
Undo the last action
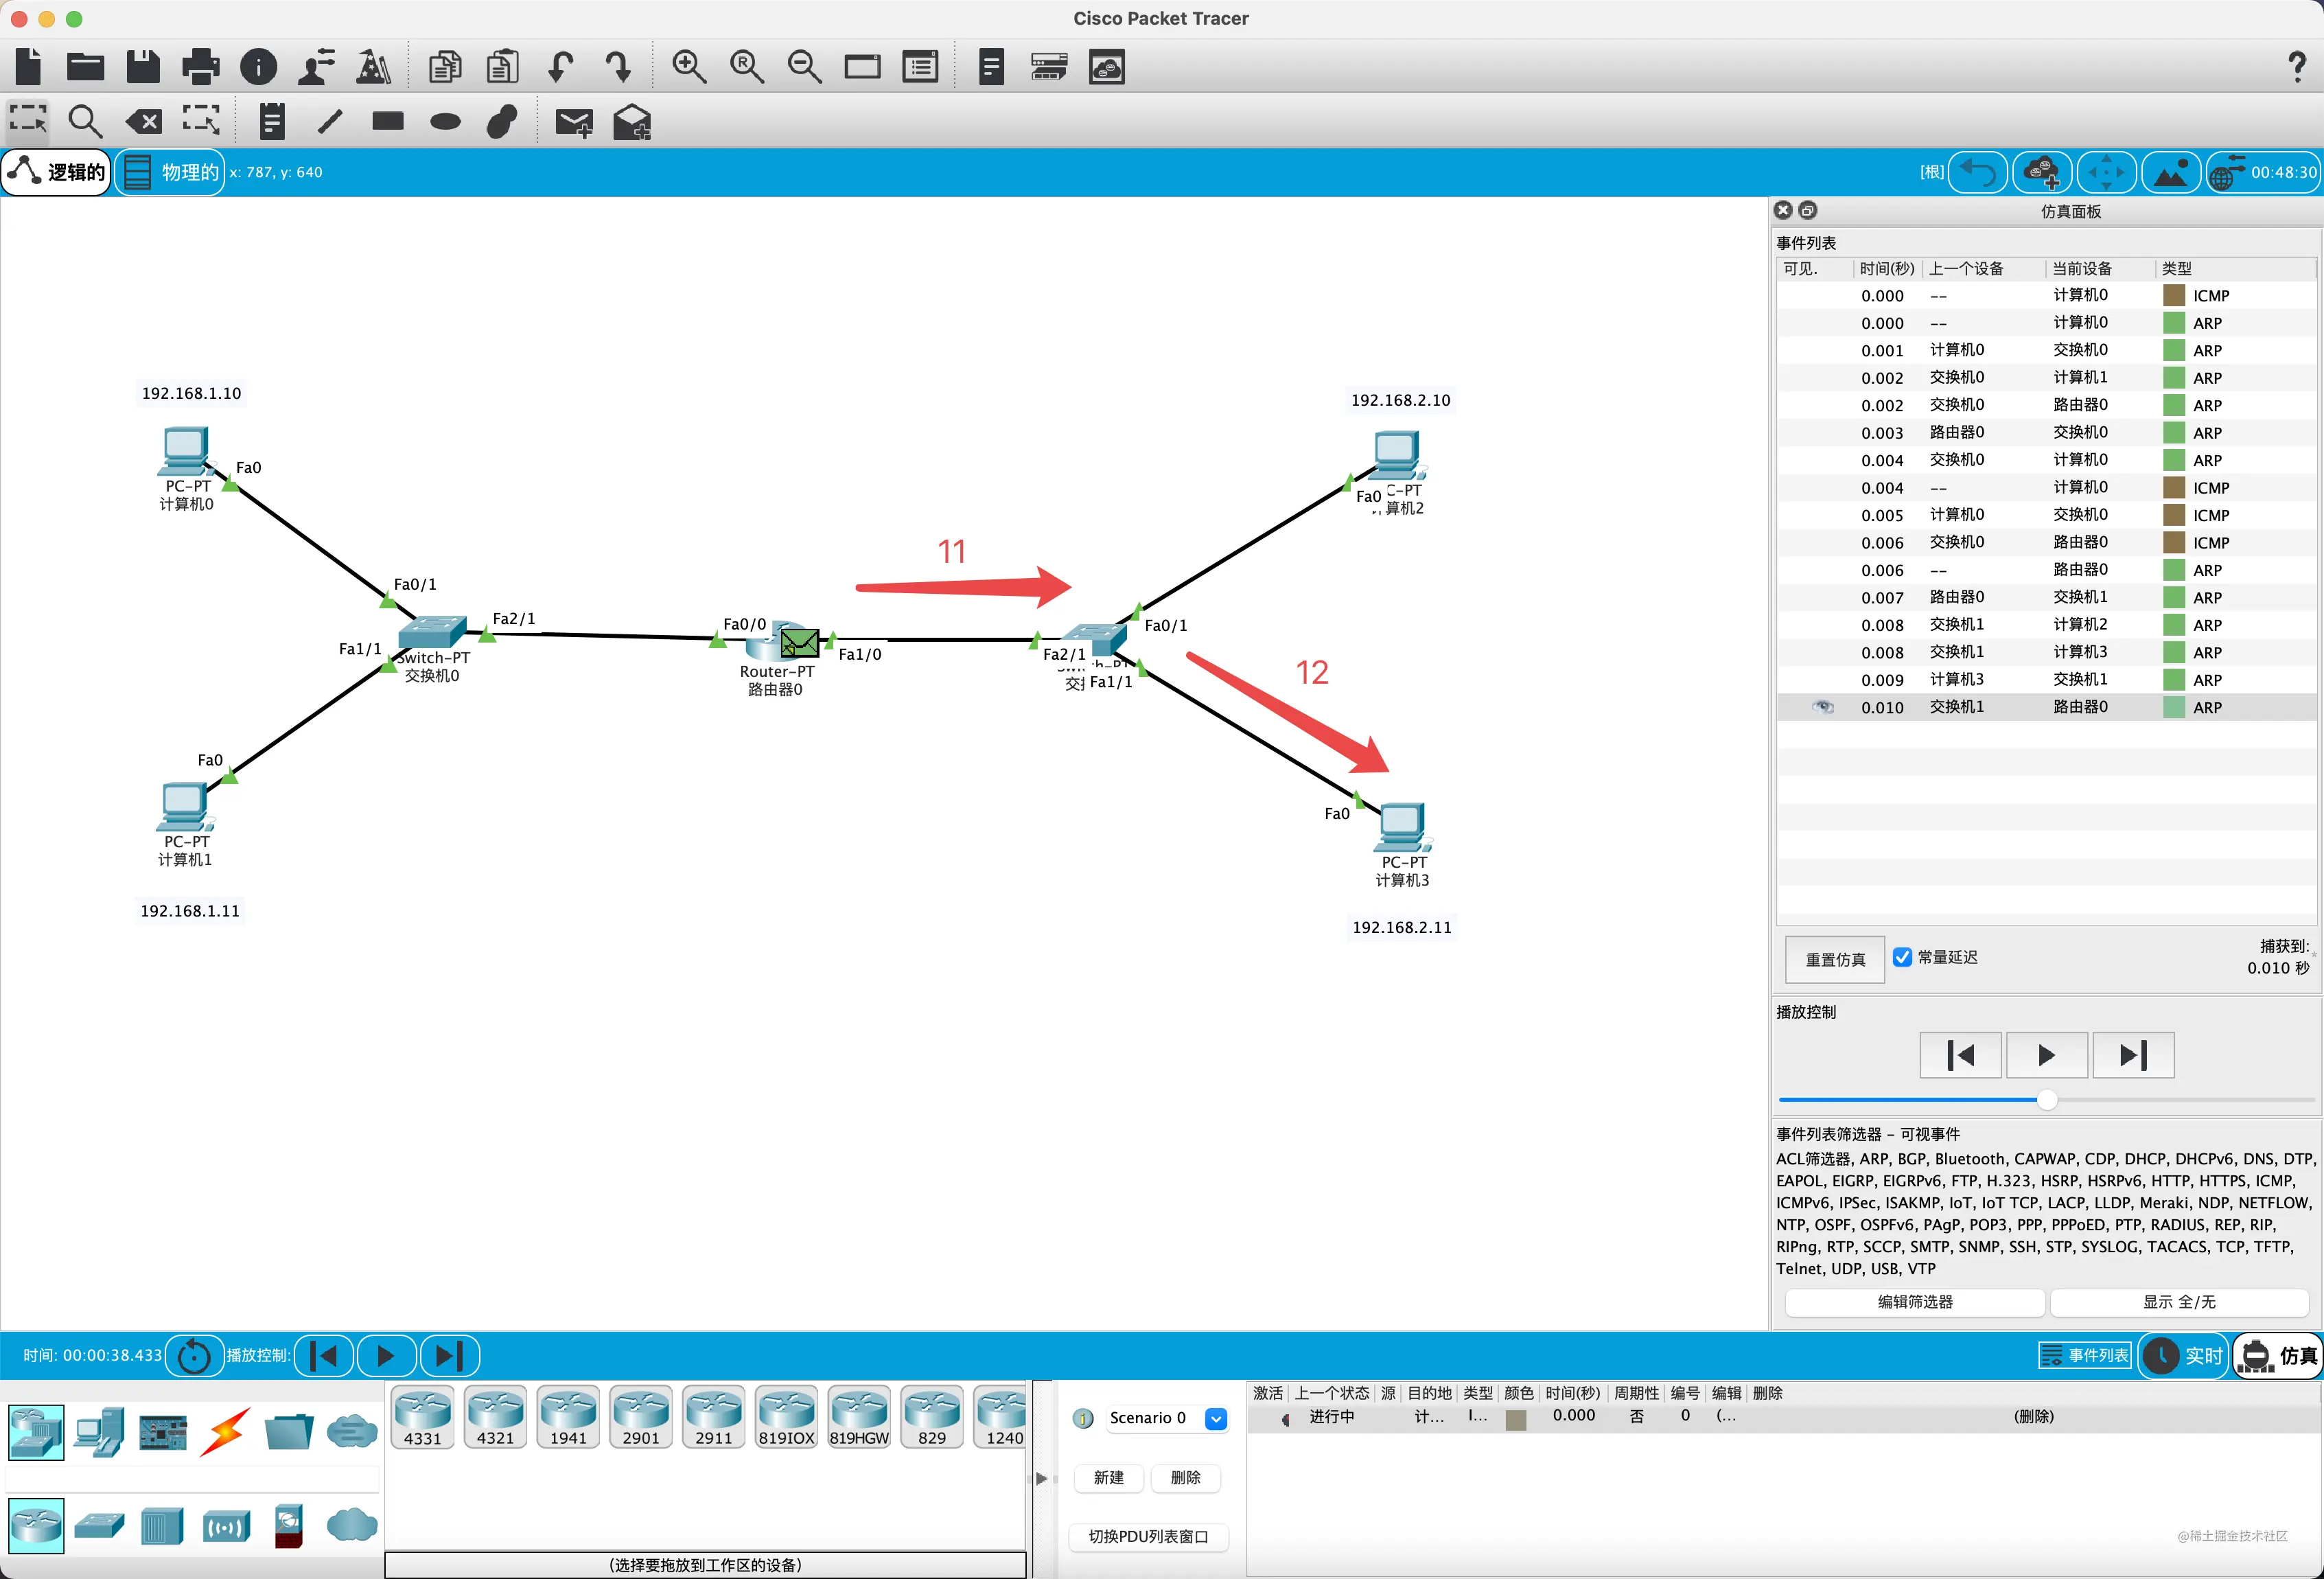pos(561,67)
